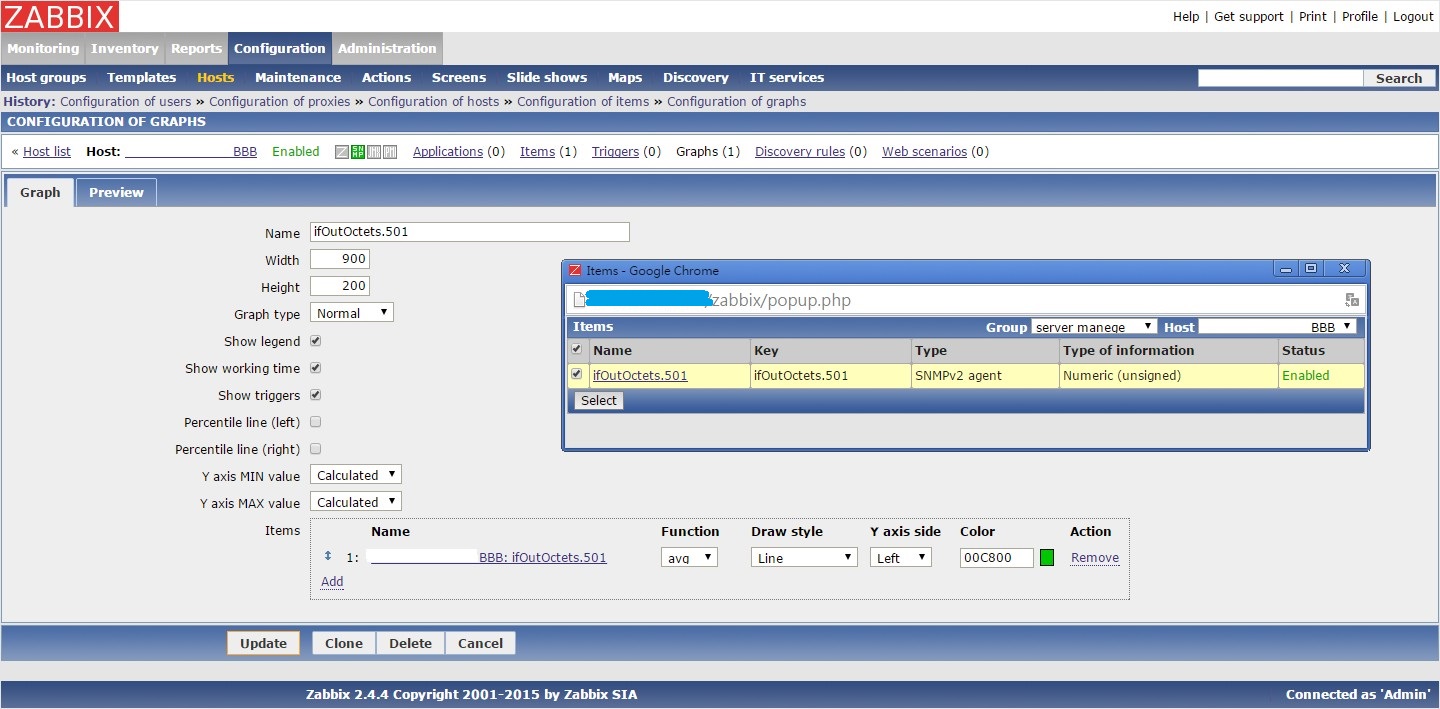The image size is (1440, 709).
Task: Click the Delete button
Action: pyautogui.click(x=410, y=643)
